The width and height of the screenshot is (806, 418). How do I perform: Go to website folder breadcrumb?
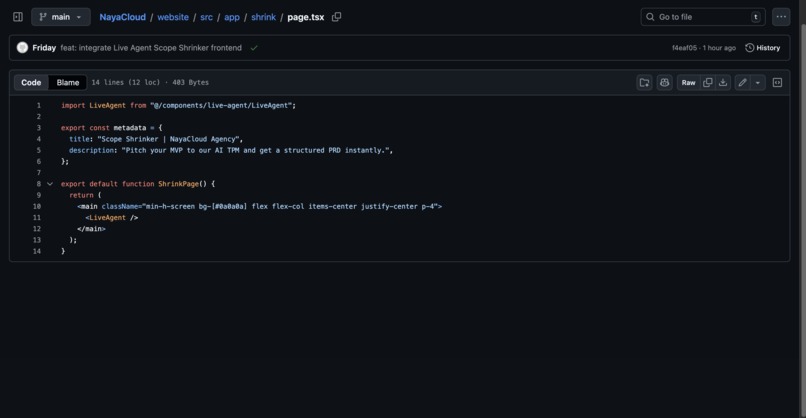tap(173, 17)
